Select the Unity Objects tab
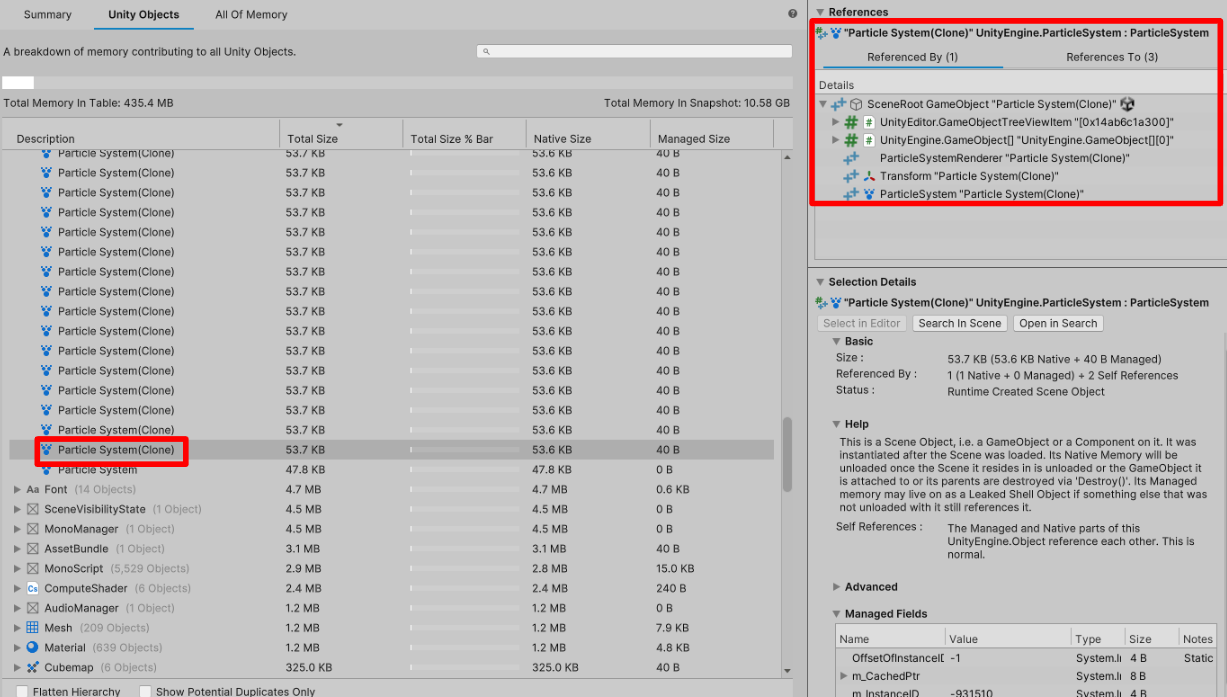 144,15
